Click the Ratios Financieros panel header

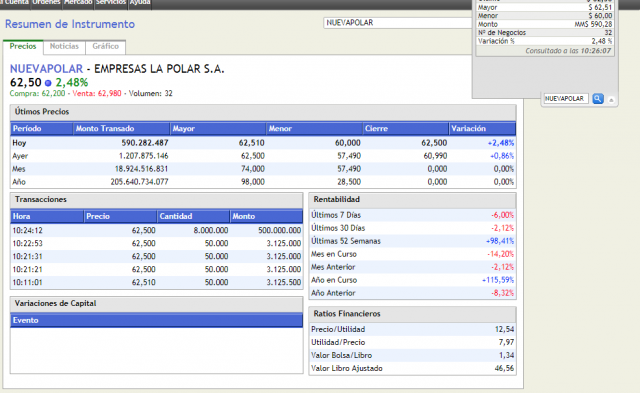tap(413, 314)
